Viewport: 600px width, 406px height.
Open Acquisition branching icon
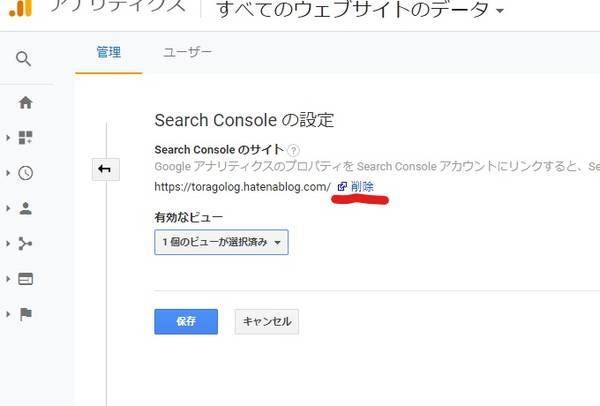coord(25,243)
